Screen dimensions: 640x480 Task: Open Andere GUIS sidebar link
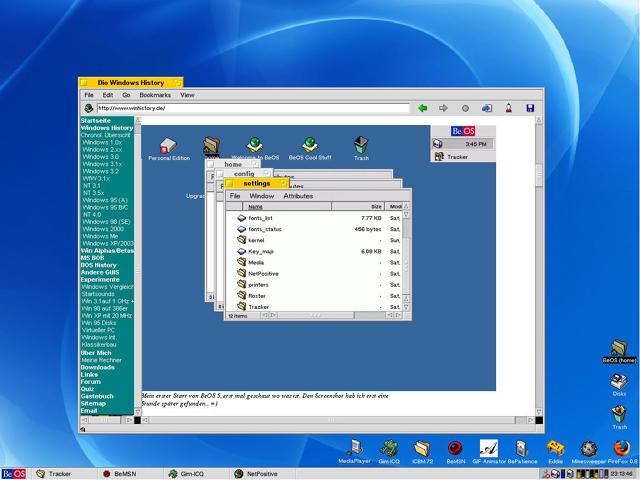point(100,272)
